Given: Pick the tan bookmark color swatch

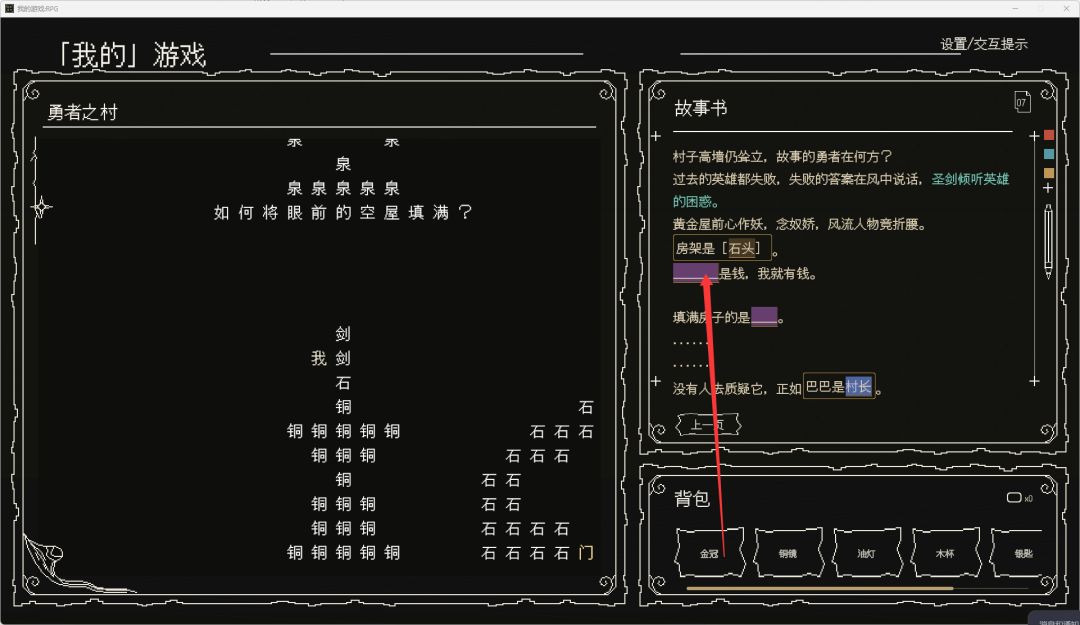Looking at the screenshot, I should [1049, 173].
